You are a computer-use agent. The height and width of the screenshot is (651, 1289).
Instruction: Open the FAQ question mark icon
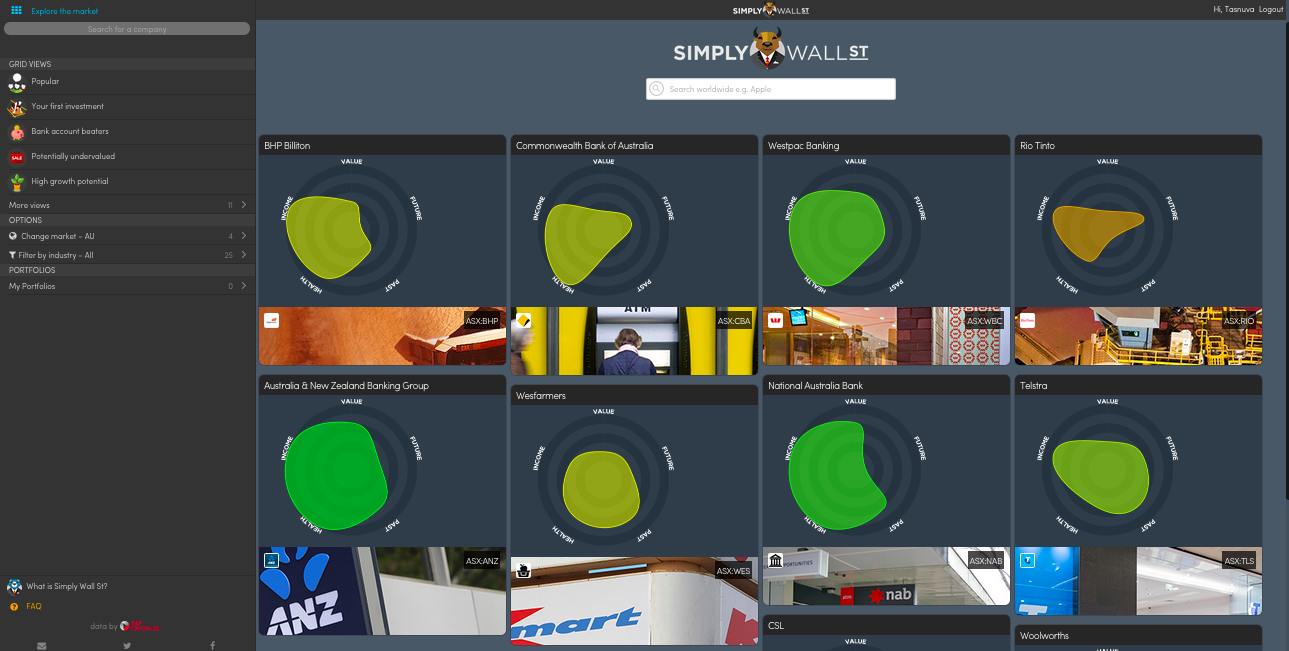tap(15, 606)
